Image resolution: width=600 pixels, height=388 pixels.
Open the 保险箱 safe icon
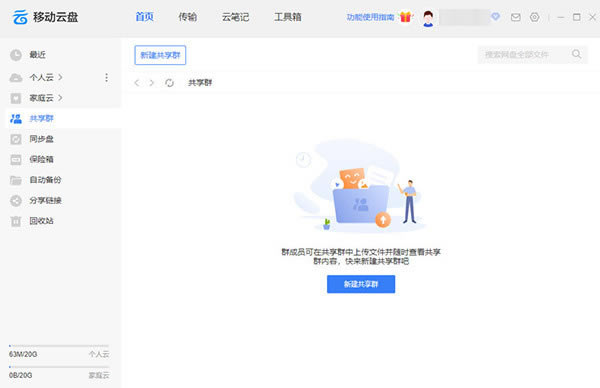point(16,160)
